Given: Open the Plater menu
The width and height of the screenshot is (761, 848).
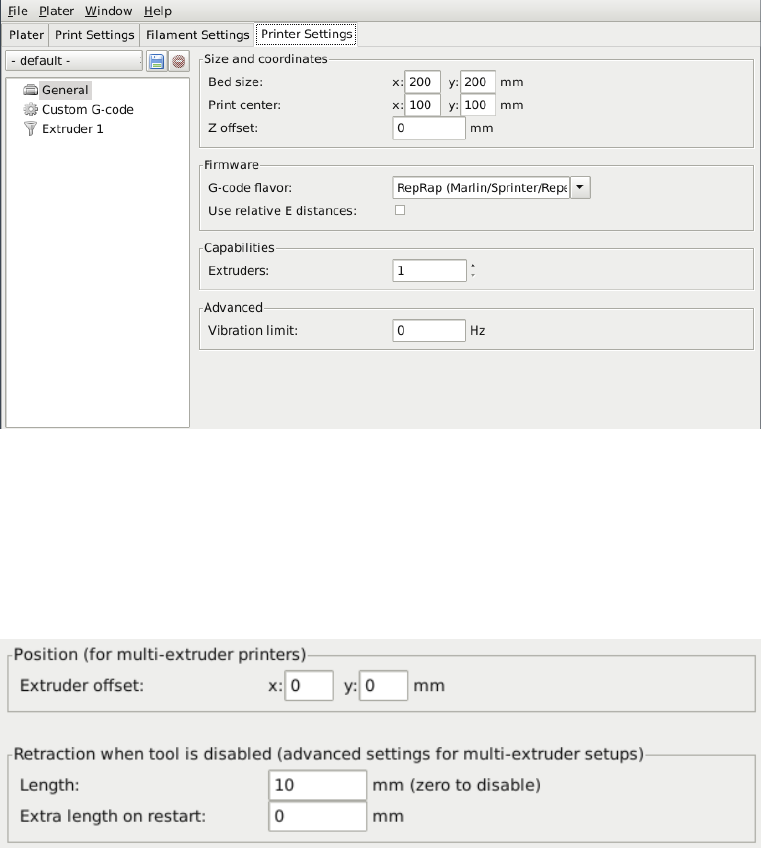Looking at the screenshot, I should pos(56,11).
